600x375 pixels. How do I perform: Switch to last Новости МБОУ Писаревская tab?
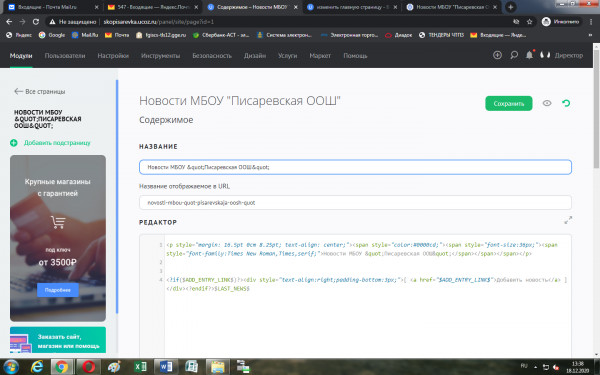coord(452,7)
